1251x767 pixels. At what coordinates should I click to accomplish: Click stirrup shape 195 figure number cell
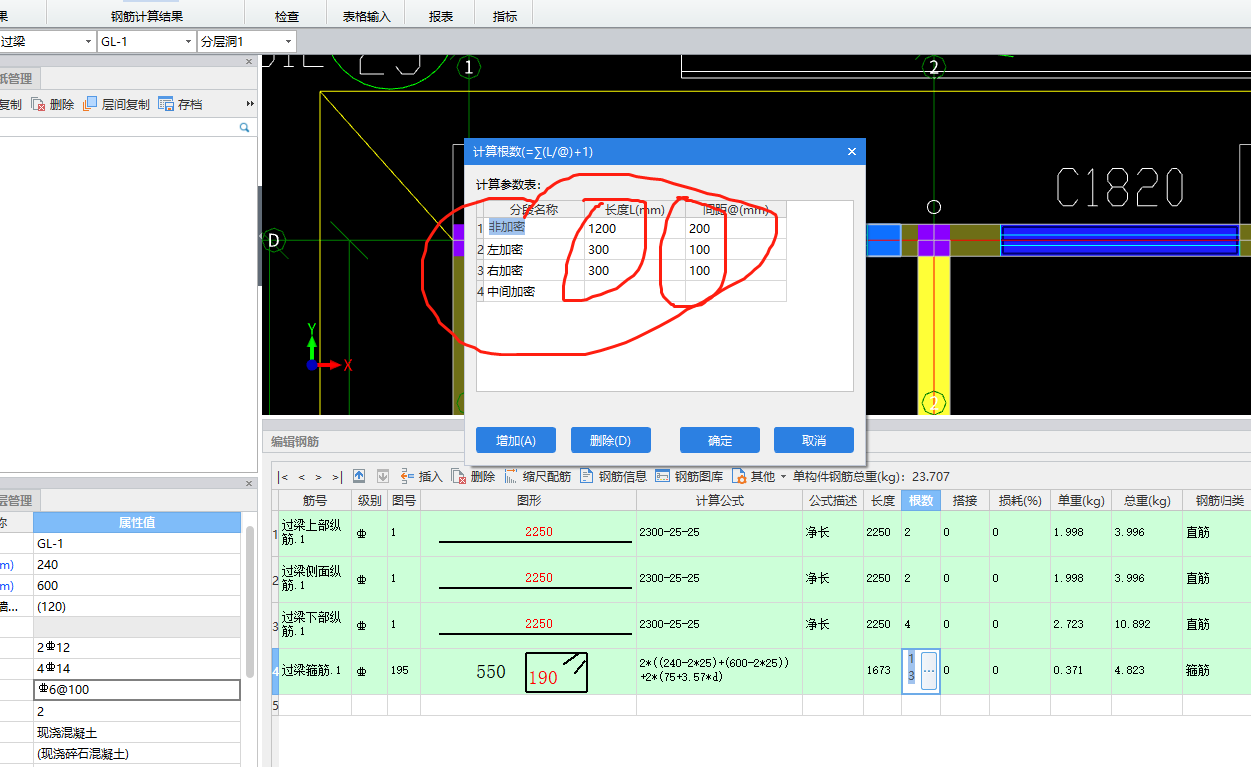(x=404, y=671)
